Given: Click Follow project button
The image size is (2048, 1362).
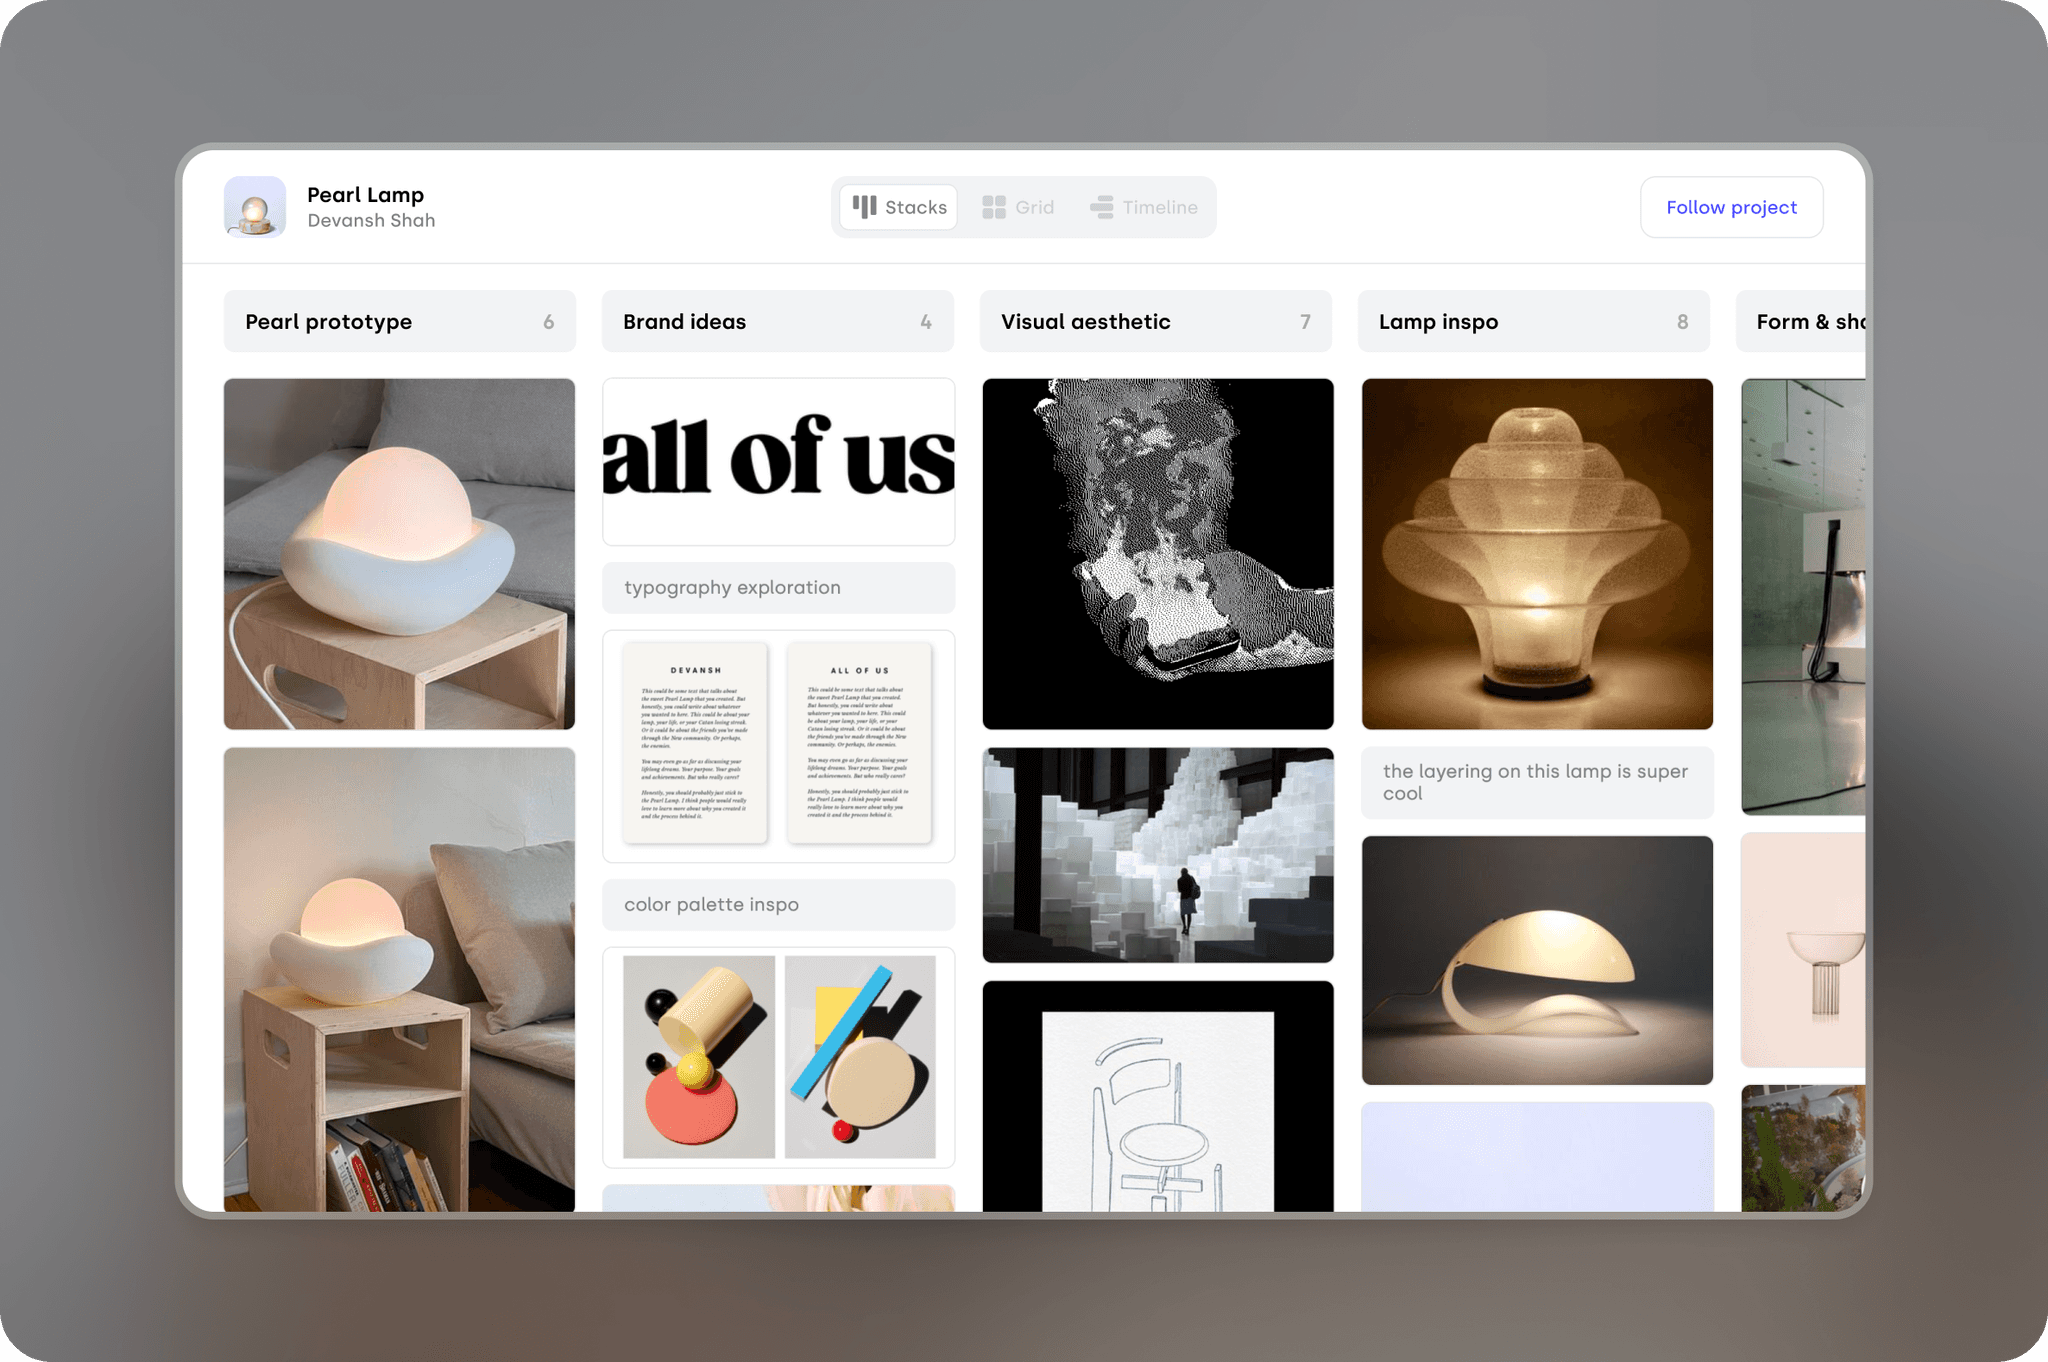Looking at the screenshot, I should tap(1730, 207).
